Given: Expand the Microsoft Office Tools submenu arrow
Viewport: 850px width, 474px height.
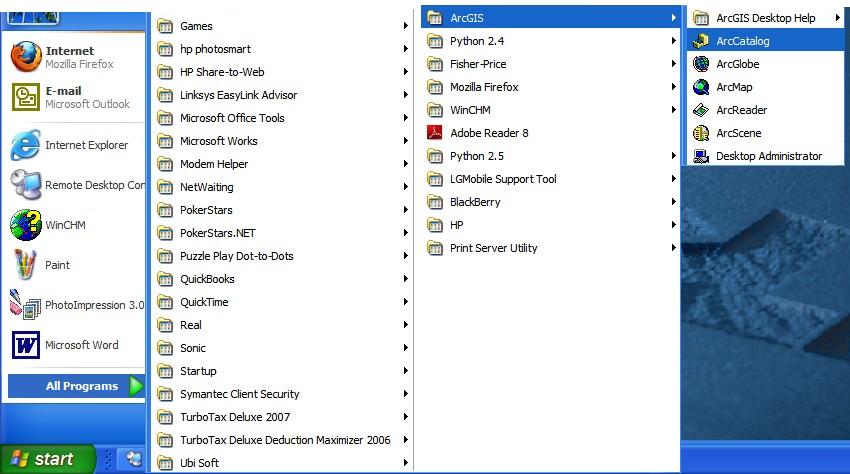Looking at the screenshot, I should [x=405, y=118].
